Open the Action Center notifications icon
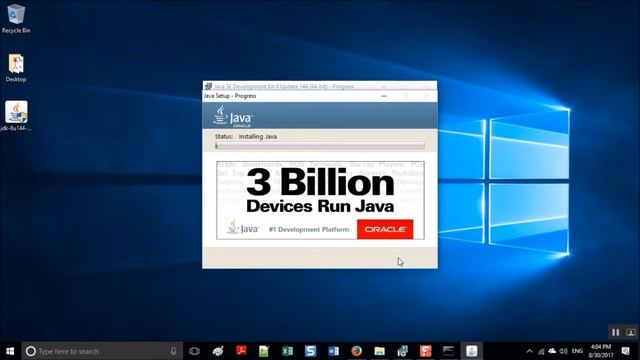 tap(626, 351)
